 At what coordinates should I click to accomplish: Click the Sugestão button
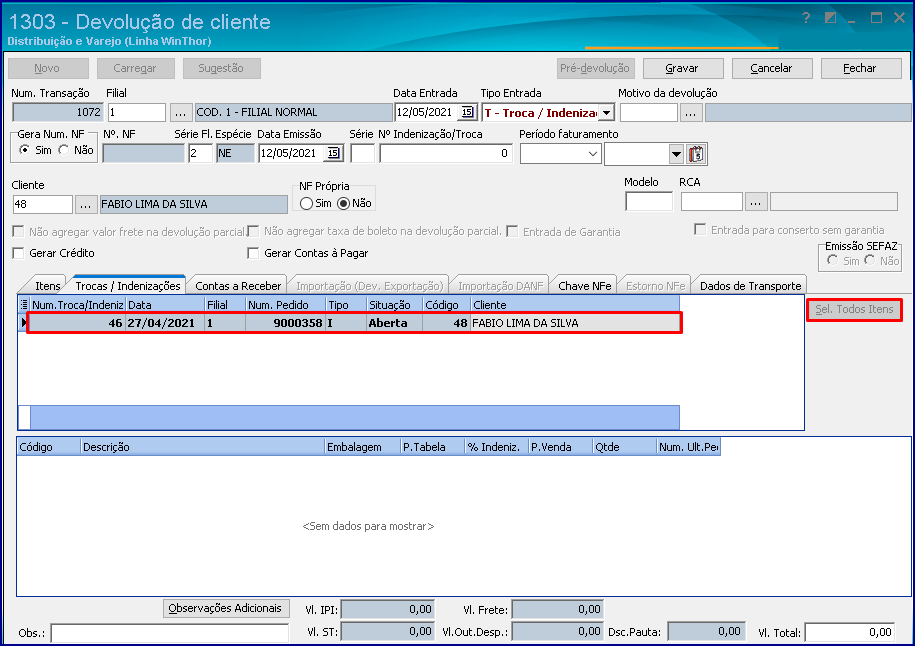(x=221, y=68)
